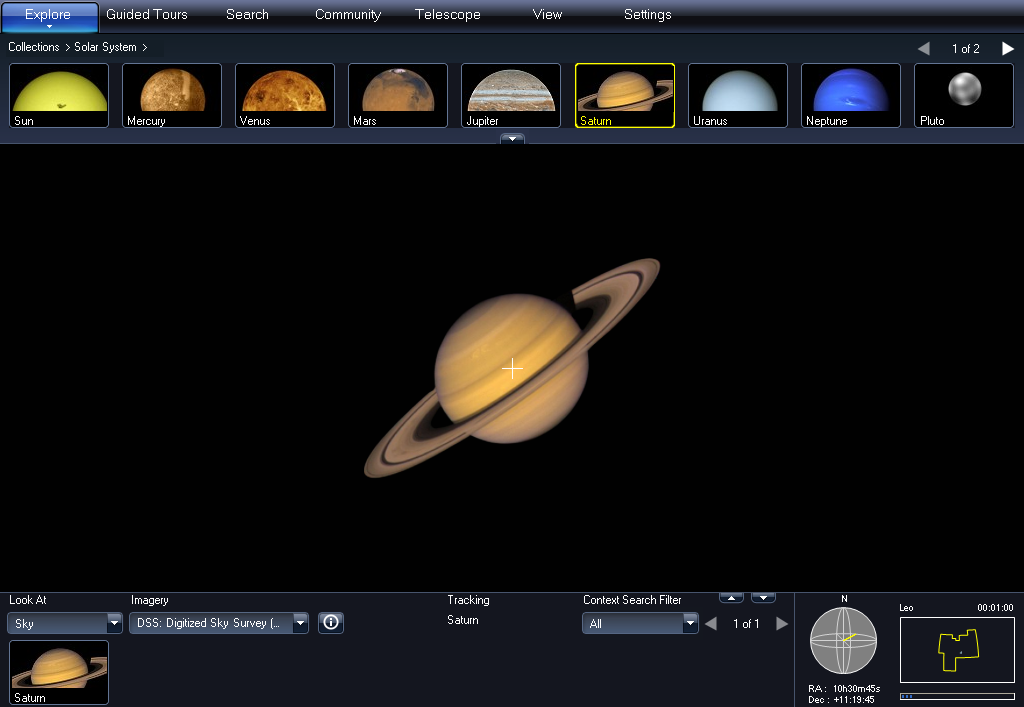Collapse the top thumbnail strip
The image size is (1024, 707).
pos(512,139)
